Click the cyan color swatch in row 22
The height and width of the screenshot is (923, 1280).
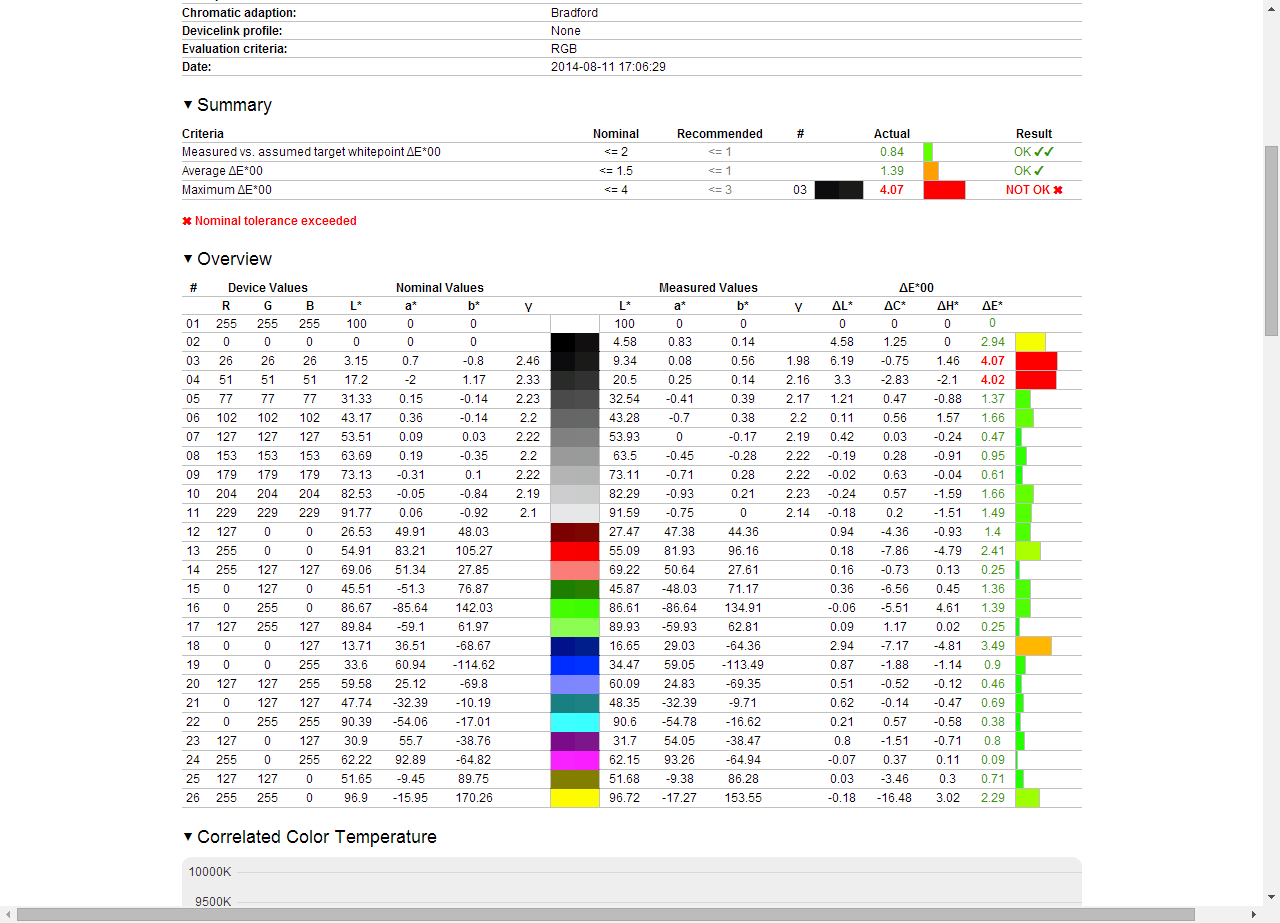click(575, 722)
